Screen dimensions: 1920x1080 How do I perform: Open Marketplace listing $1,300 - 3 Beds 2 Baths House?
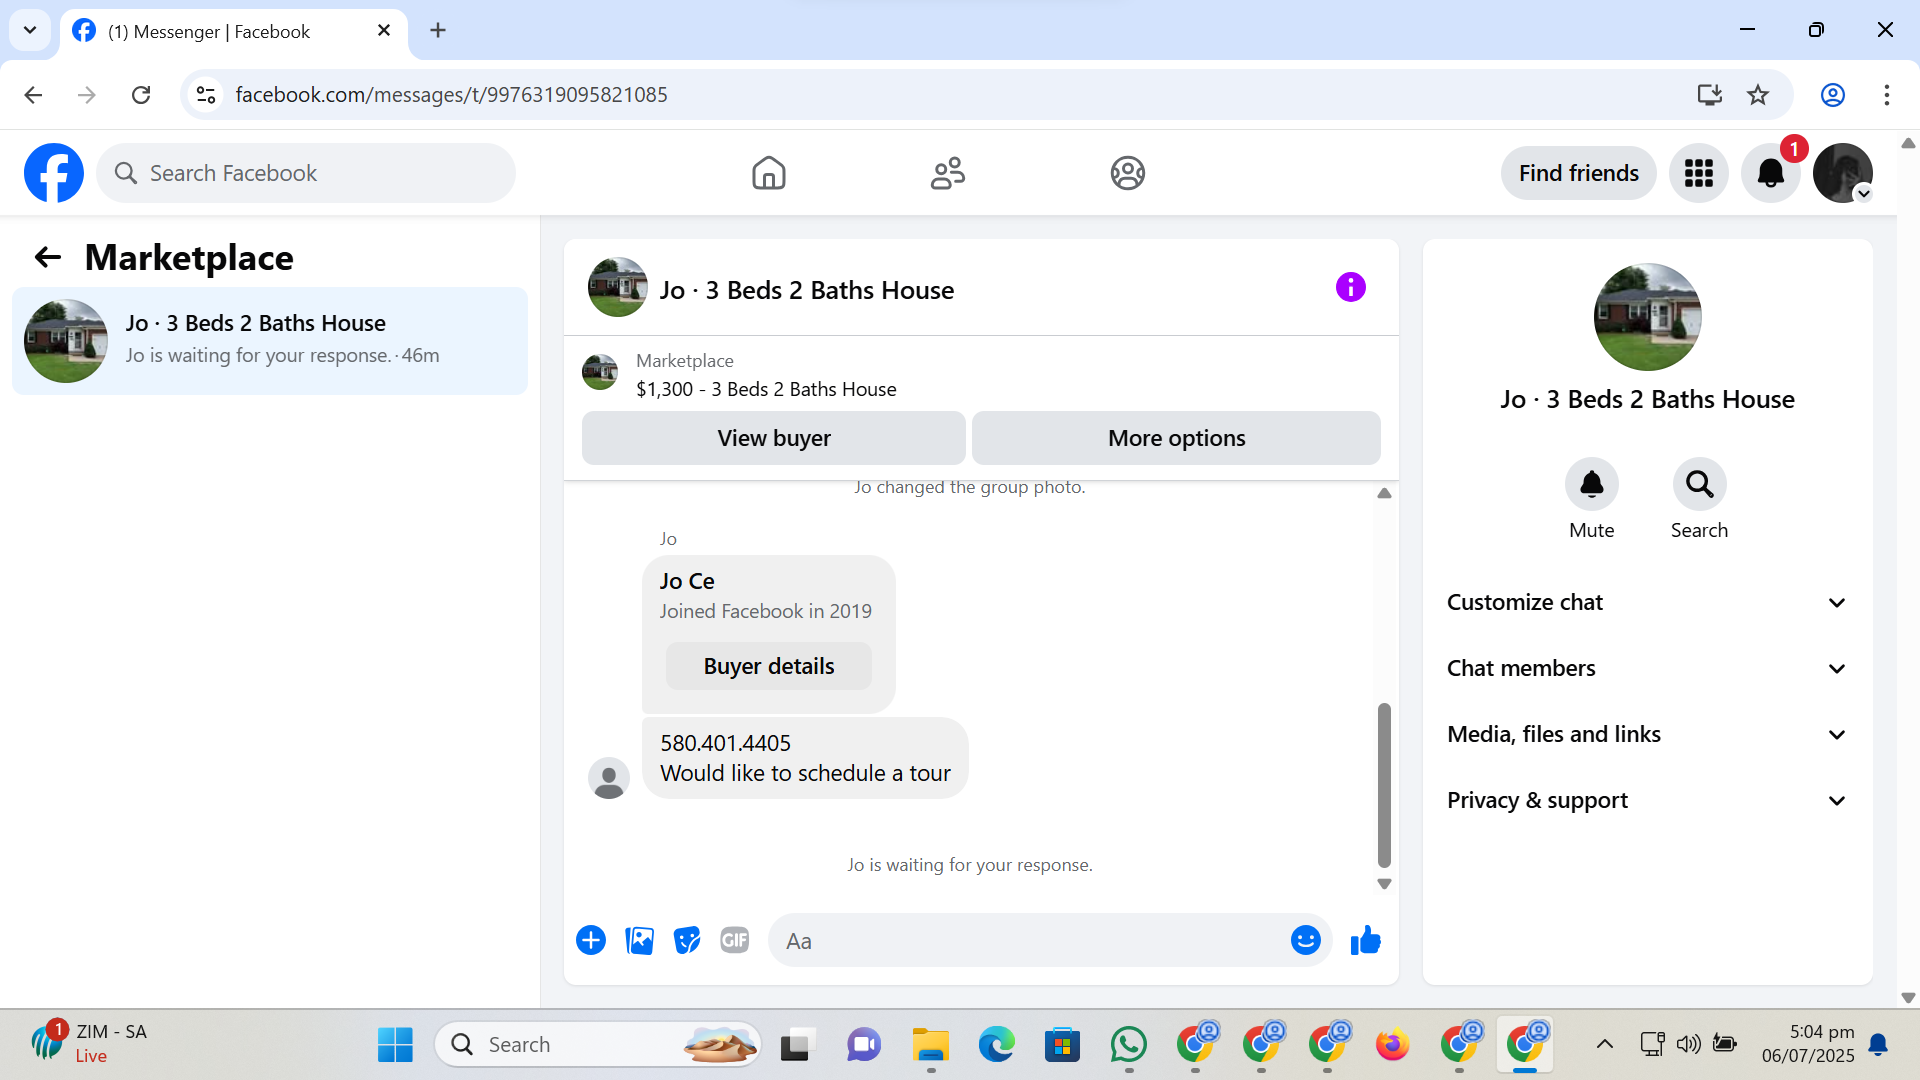pyautogui.click(x=766, y=389)
